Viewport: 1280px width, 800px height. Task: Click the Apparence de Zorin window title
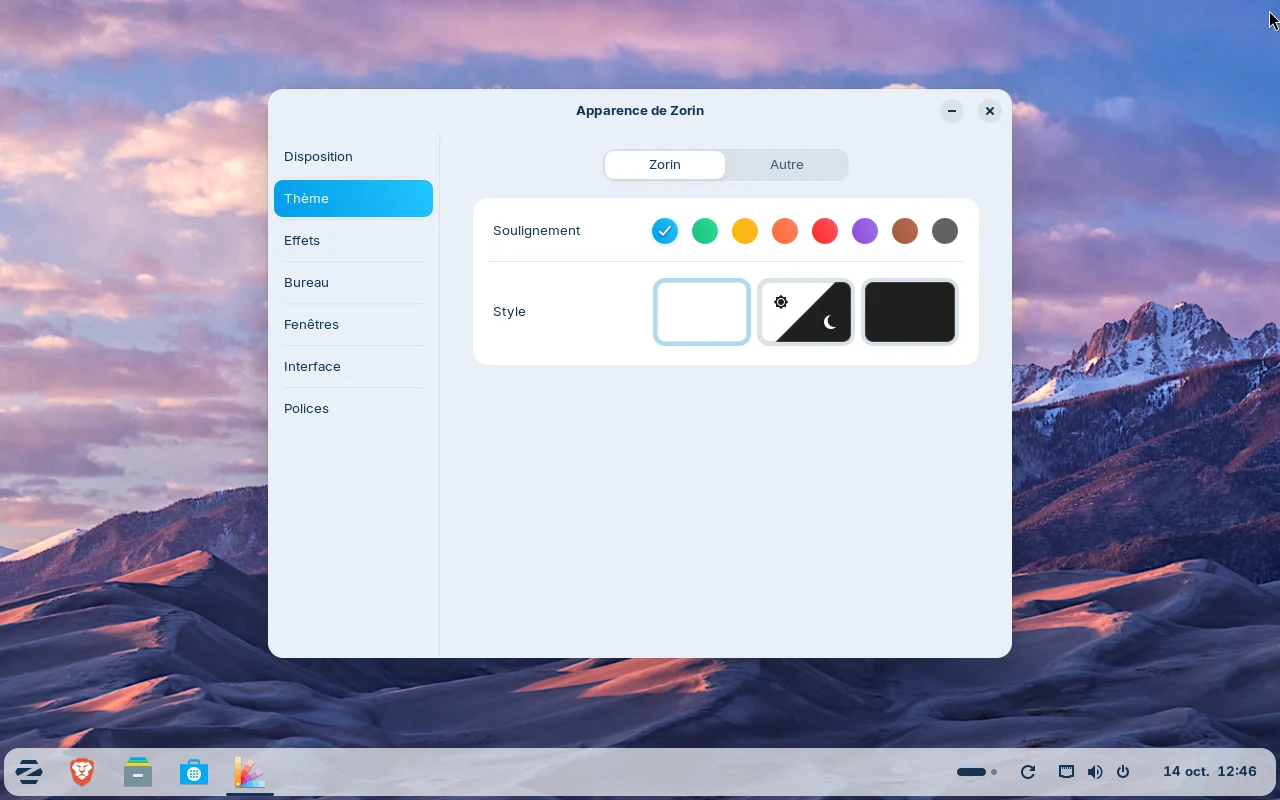pyautogui.click(x=640, y=111)
